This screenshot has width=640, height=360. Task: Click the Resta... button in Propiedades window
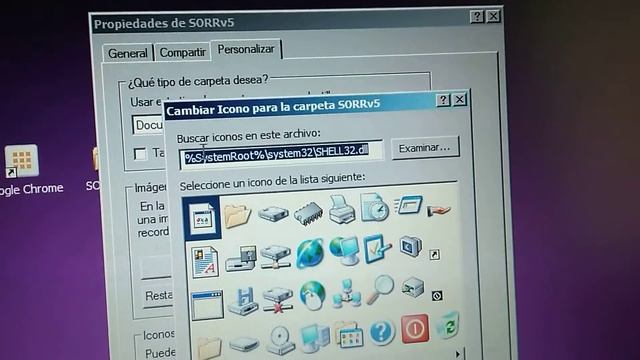(x=158, y=296)
